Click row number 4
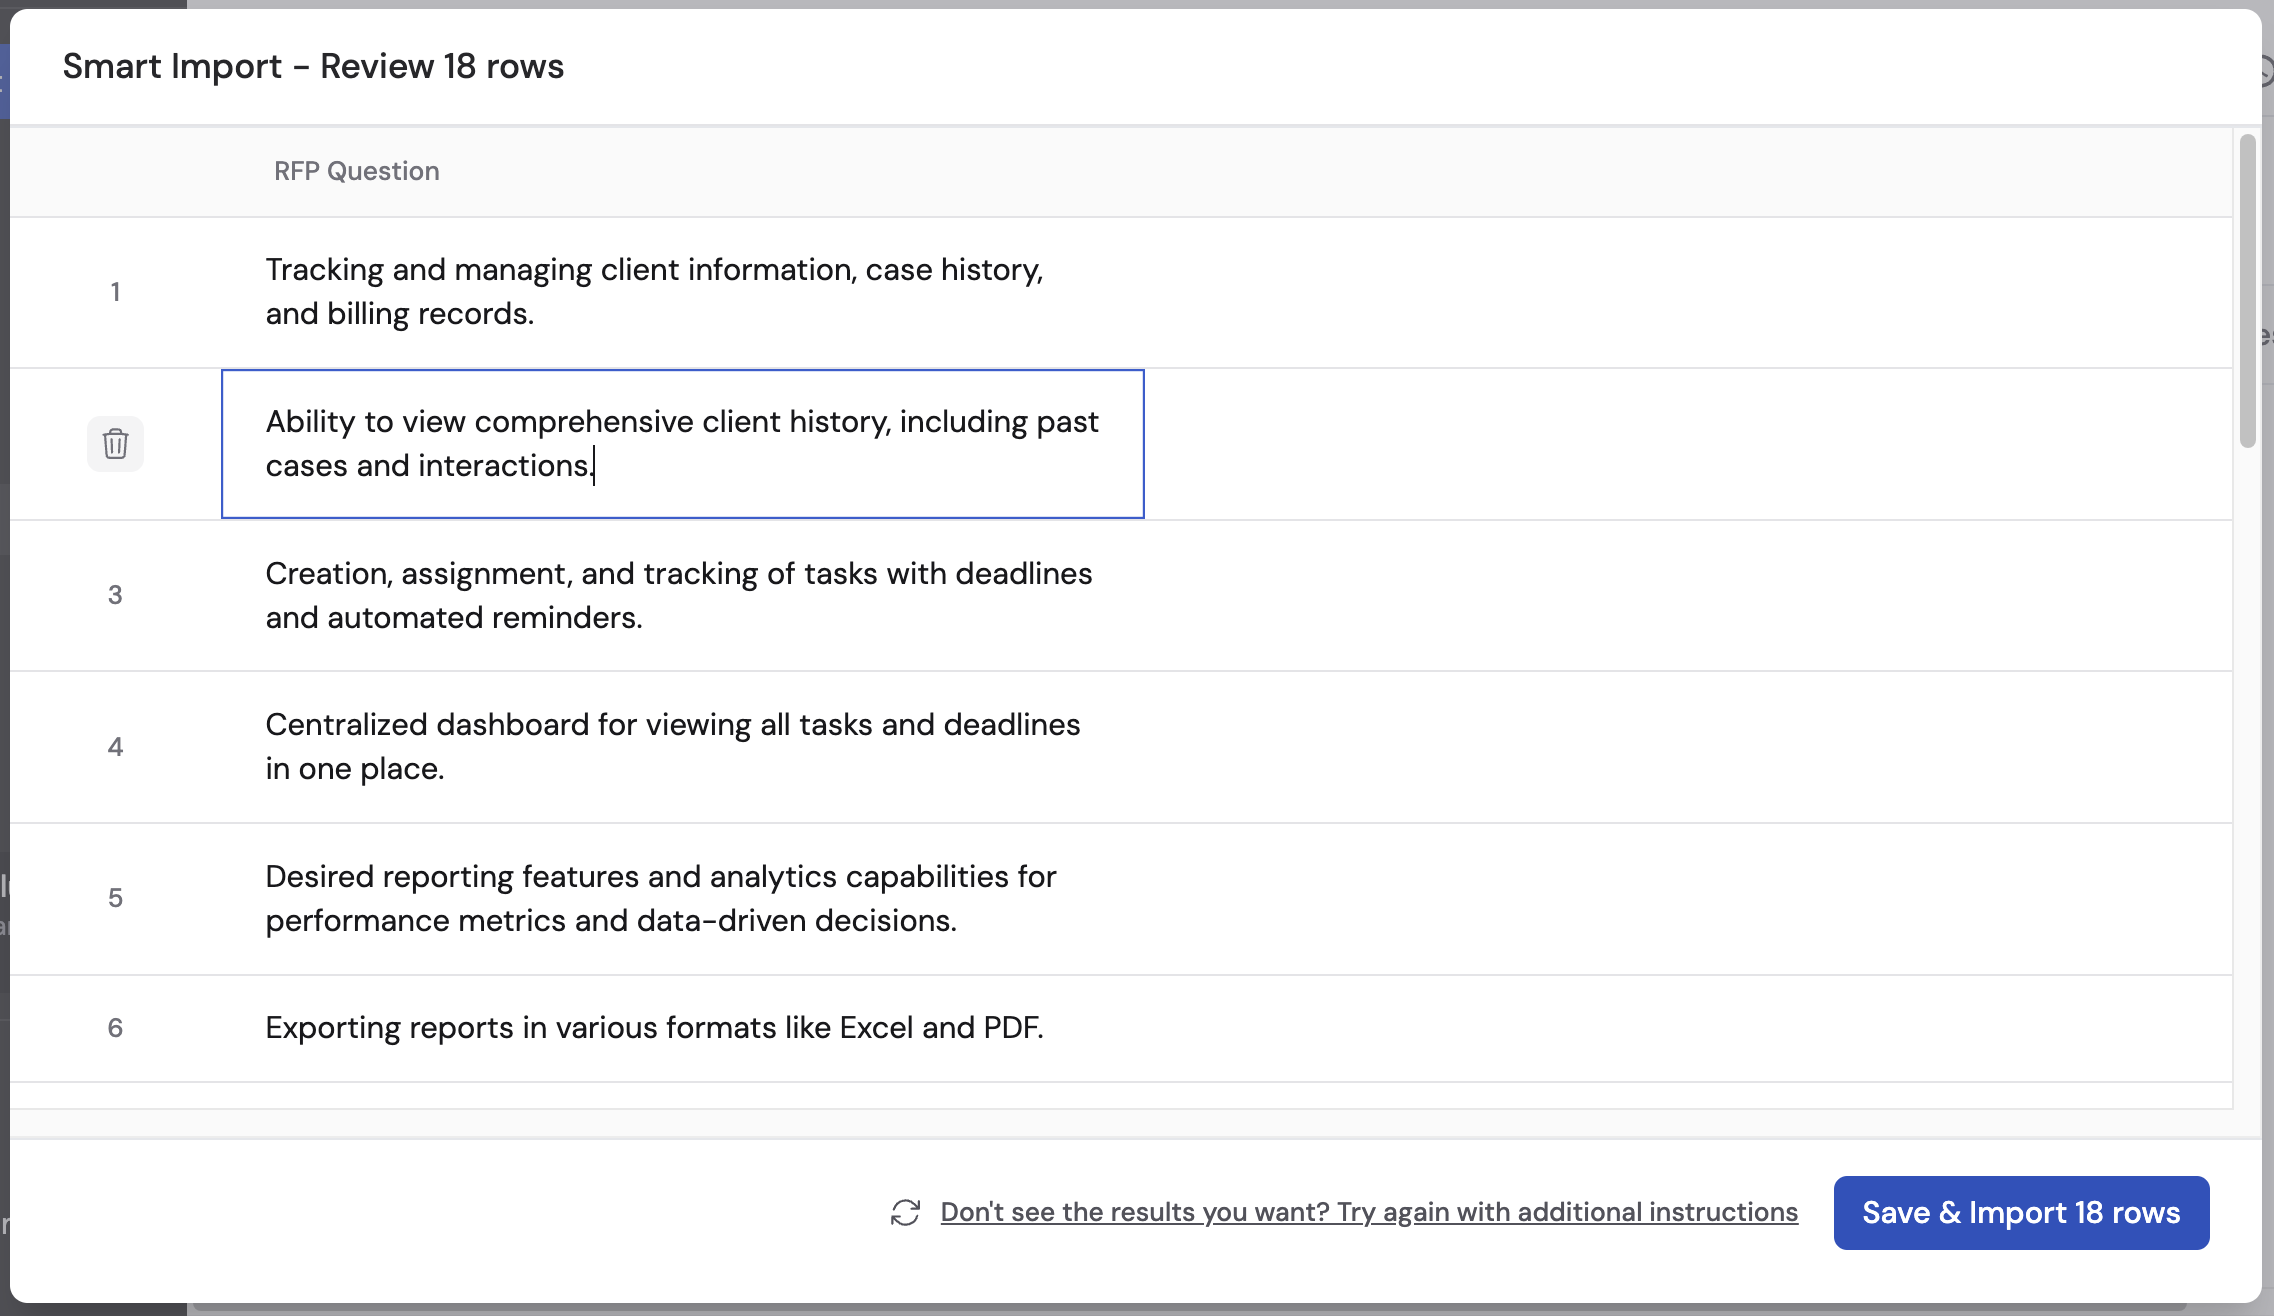 [115, 747]
